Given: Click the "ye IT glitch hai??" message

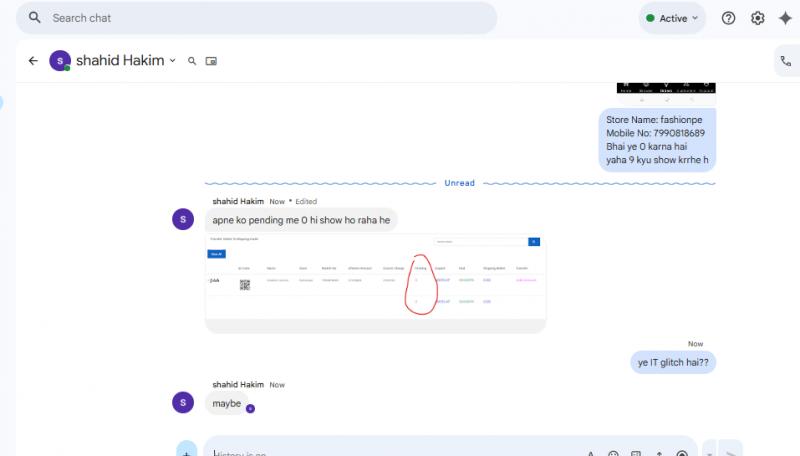Looking at the screenshot, I should tap(673, 362).
